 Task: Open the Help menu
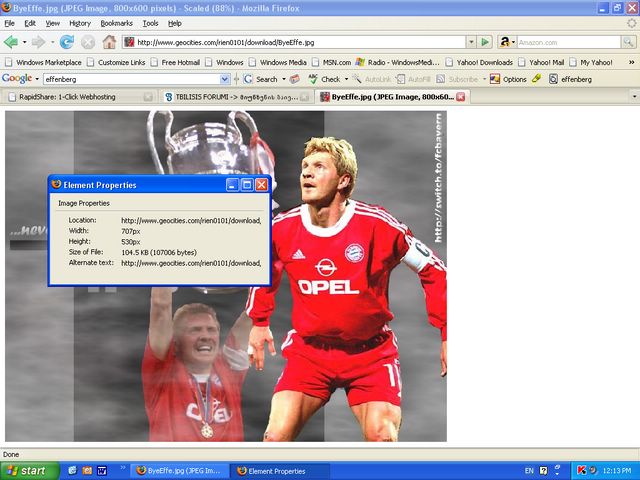tap(175, 23)
